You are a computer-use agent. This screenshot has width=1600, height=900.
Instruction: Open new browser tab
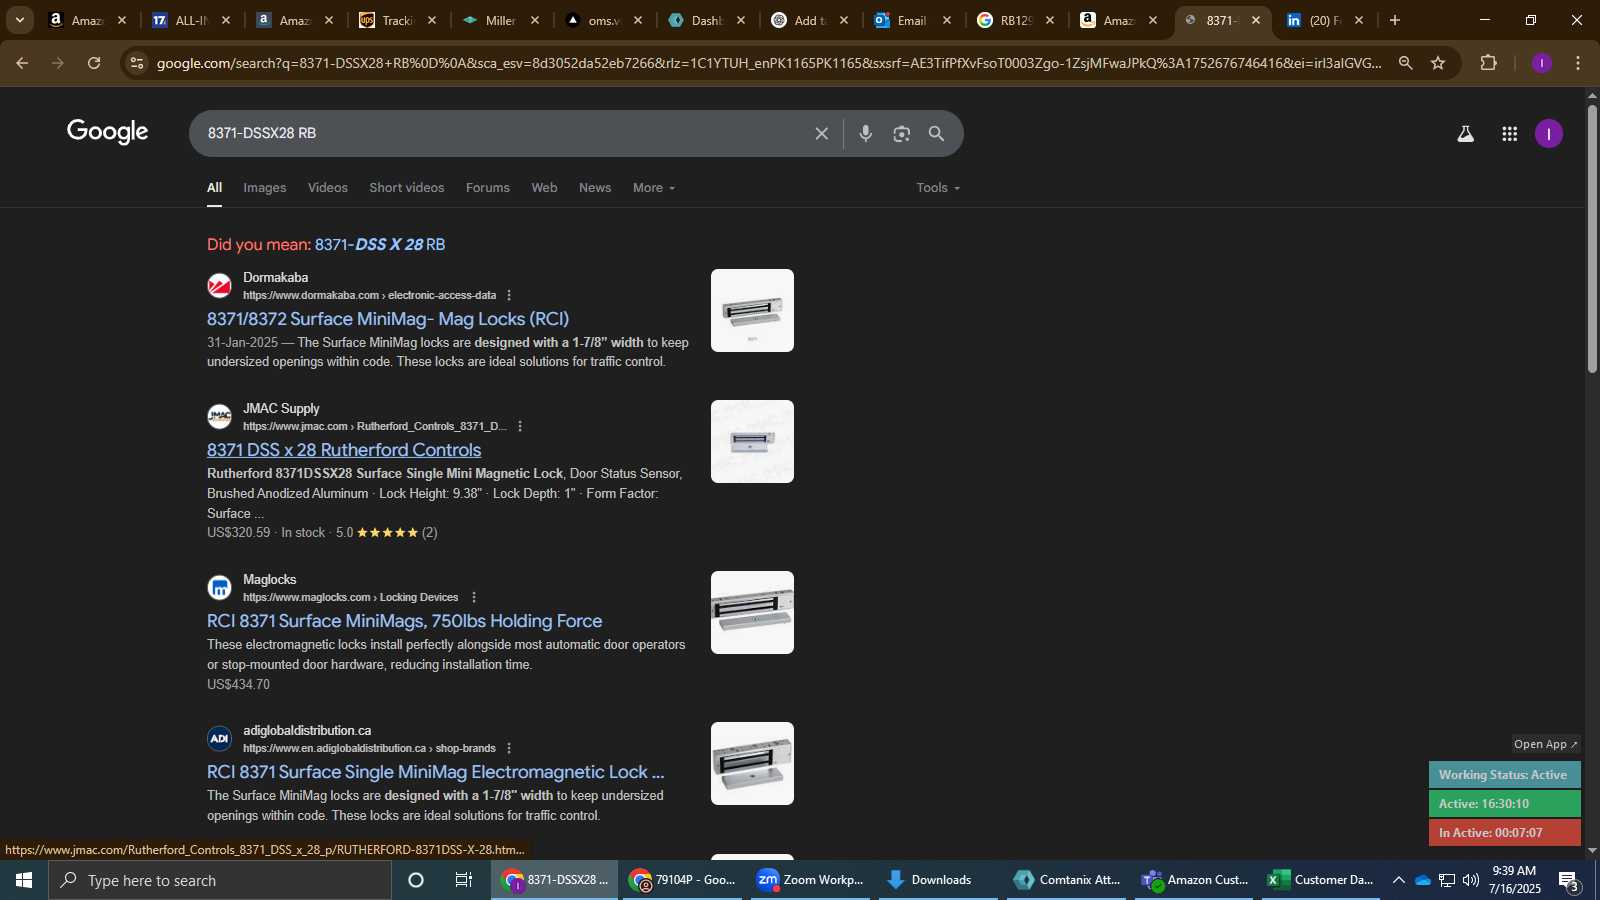(x=1395, y=20)
